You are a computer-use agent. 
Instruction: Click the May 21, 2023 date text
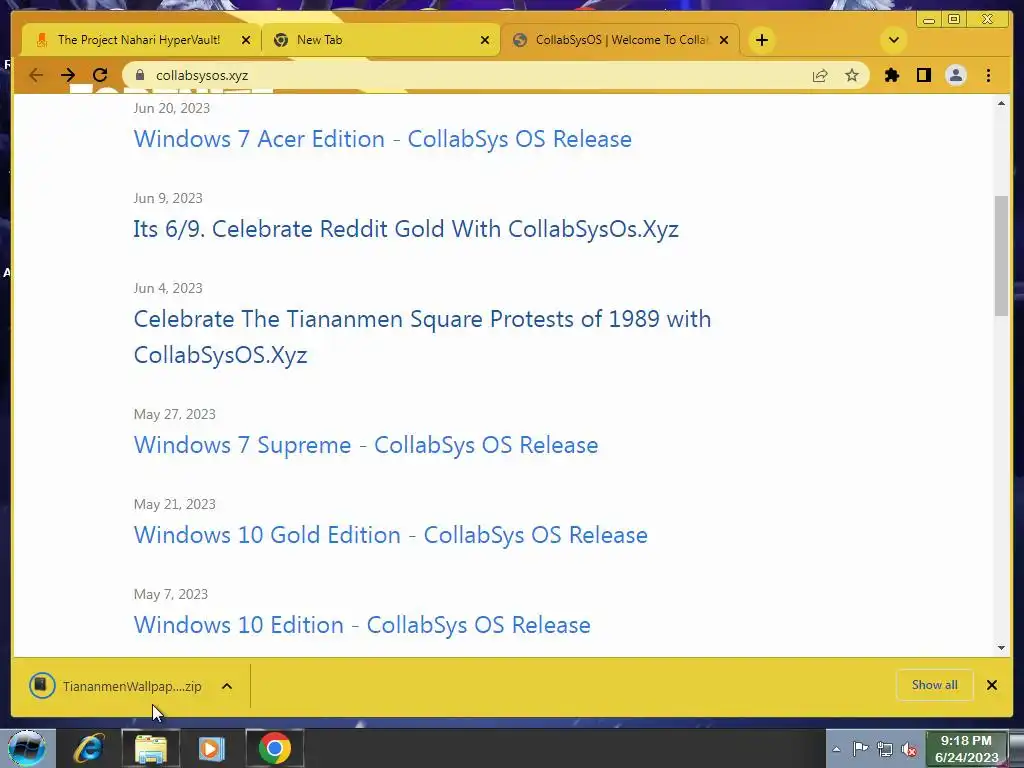click(x=174, y=504)
